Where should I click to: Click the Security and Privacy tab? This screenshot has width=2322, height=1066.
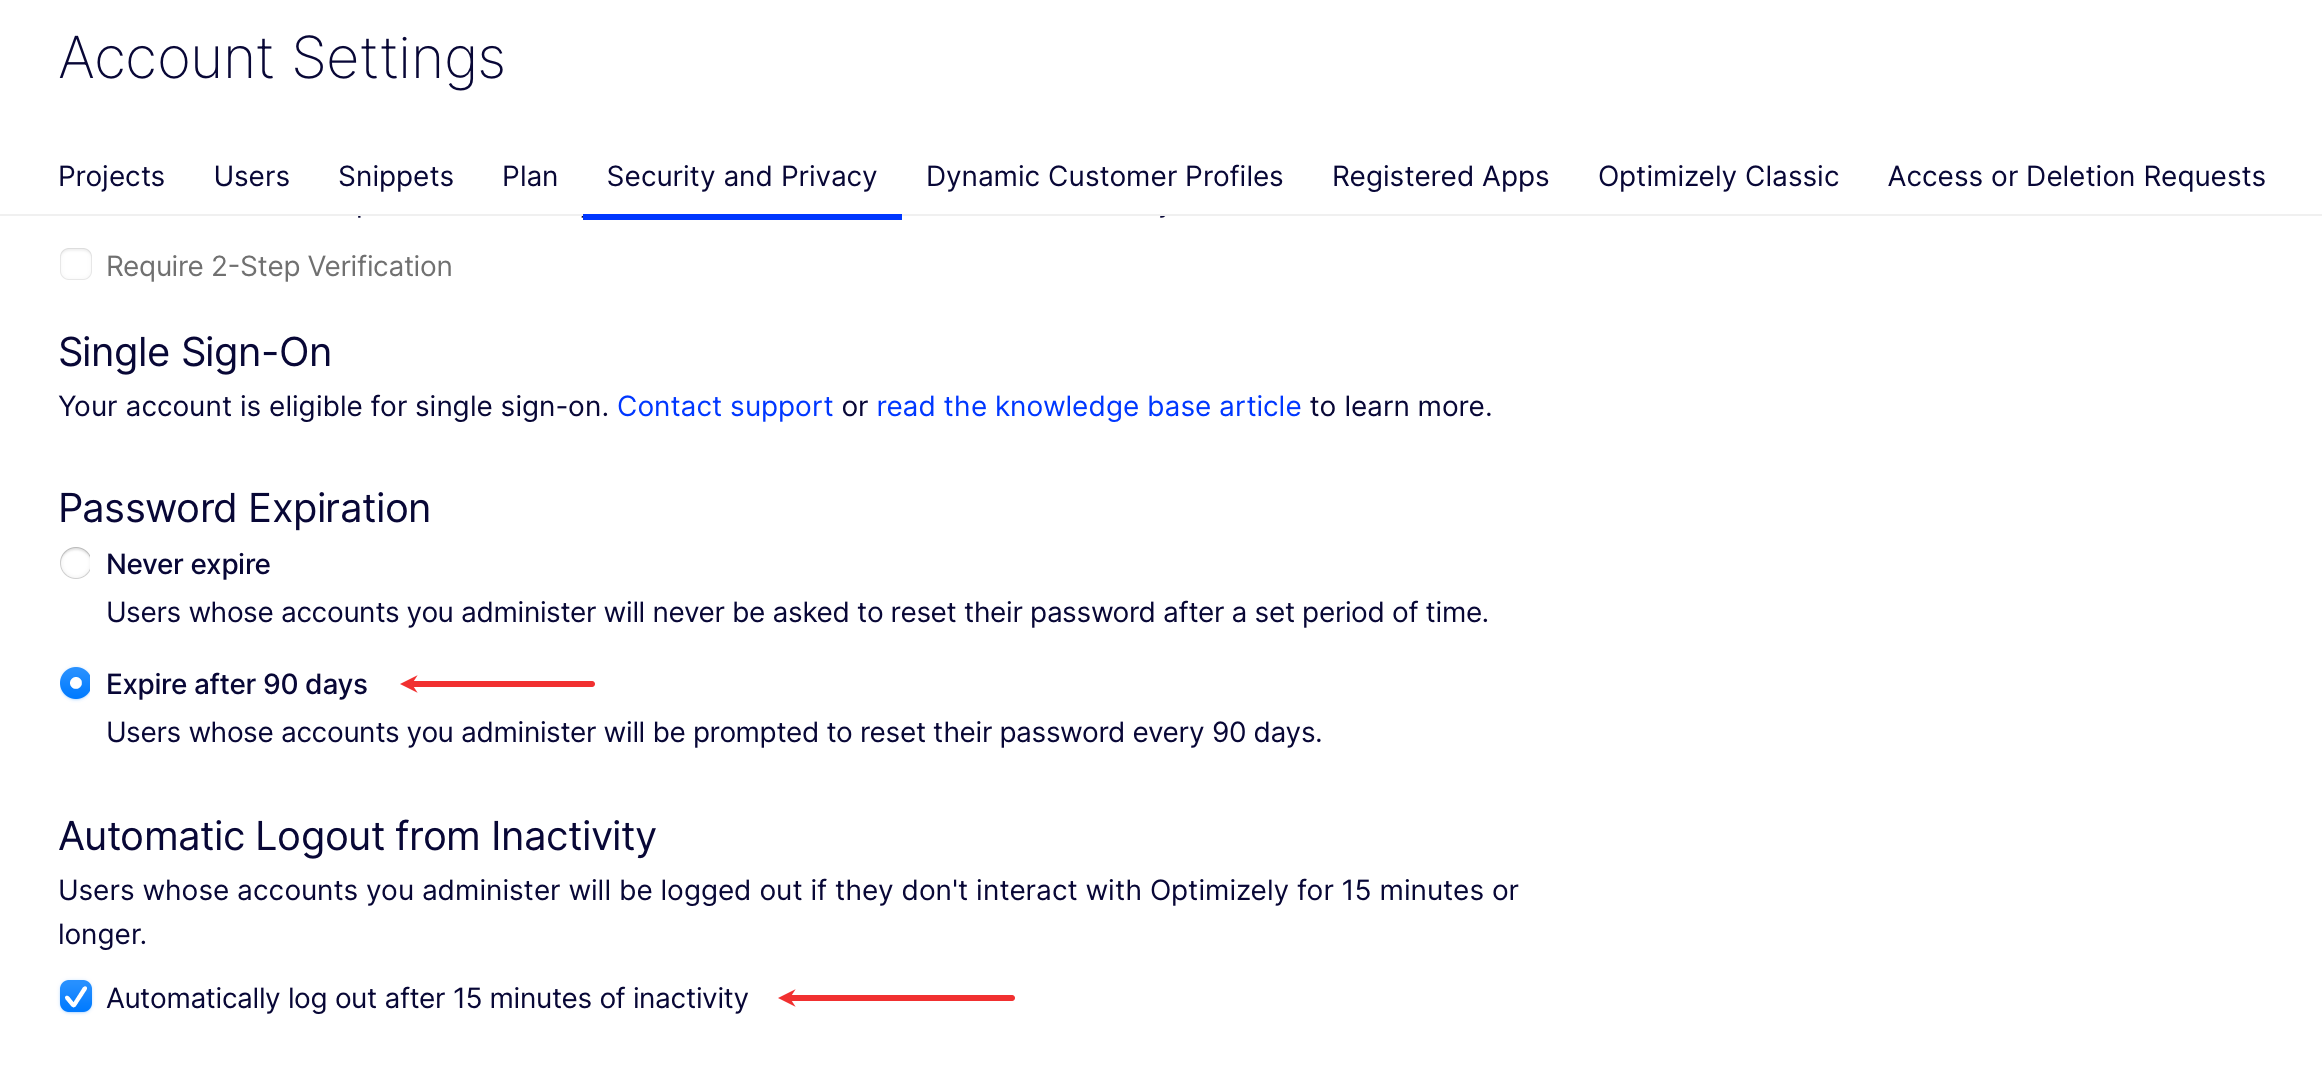[x=741, y=176]
